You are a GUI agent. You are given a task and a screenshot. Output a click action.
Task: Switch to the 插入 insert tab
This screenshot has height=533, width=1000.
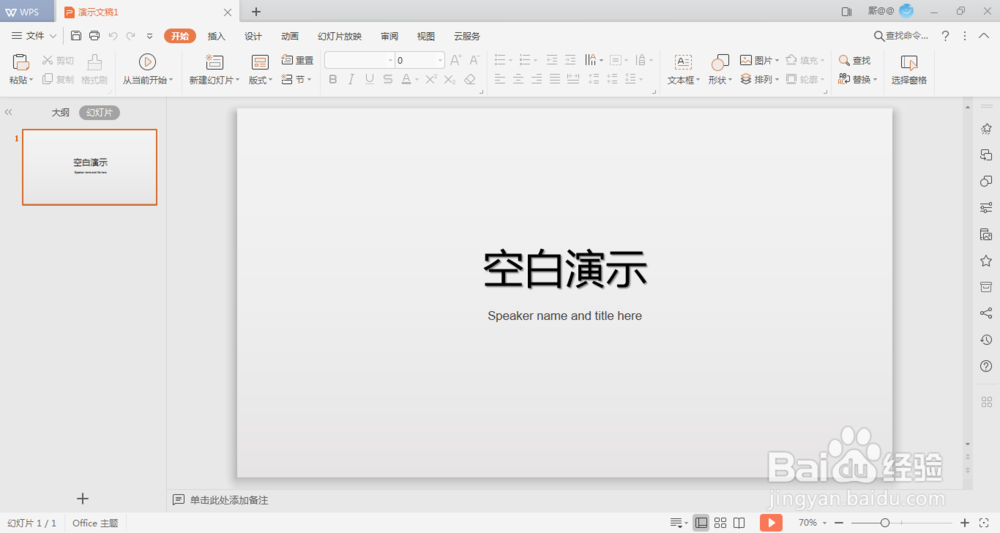216,36
